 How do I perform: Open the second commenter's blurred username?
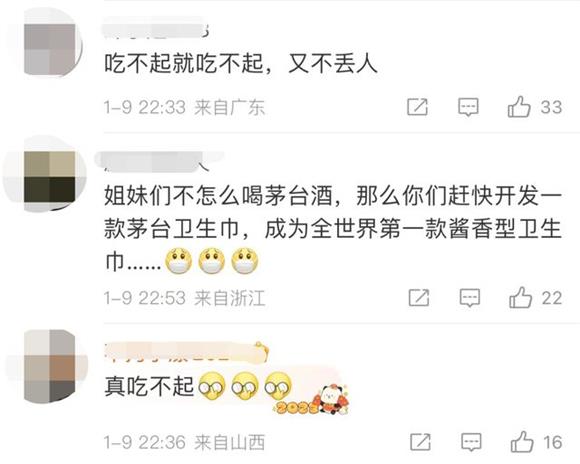coord(157,162)
